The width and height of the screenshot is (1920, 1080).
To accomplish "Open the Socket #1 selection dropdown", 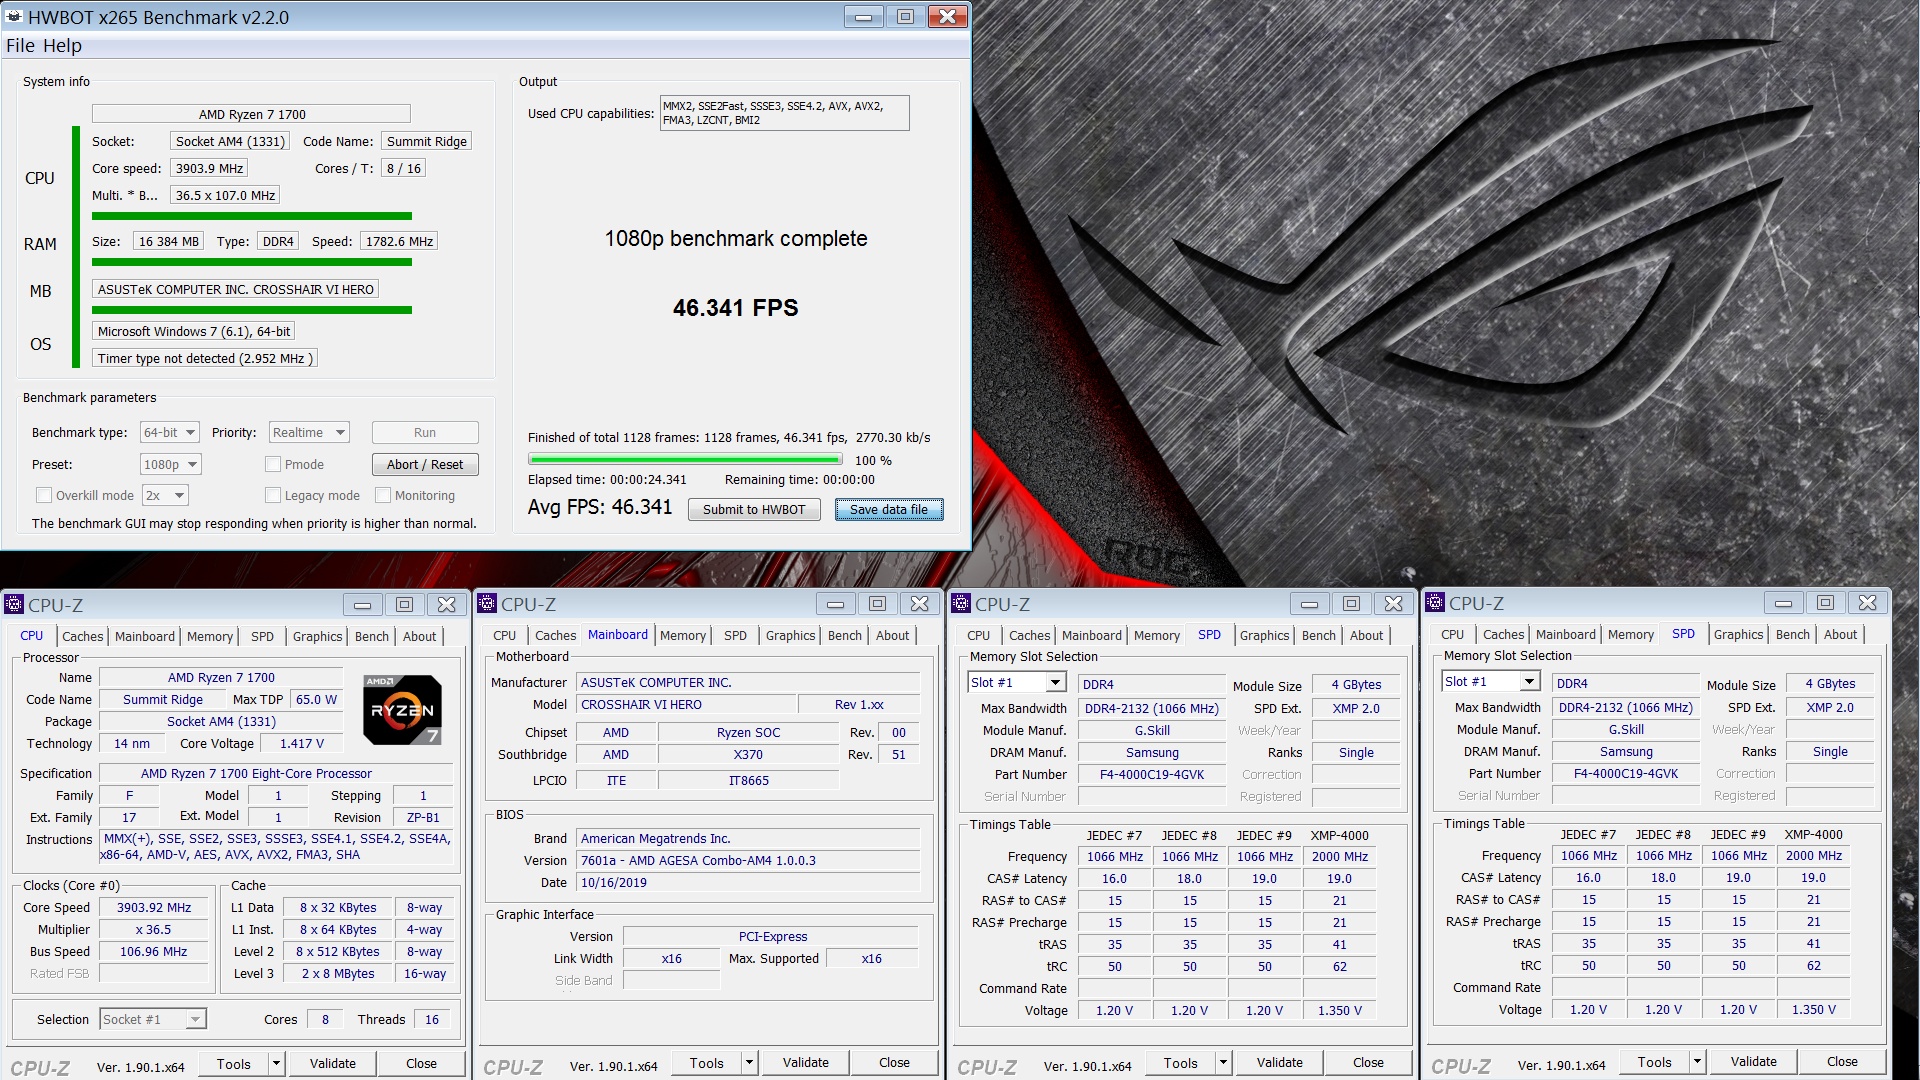I will [x=153, y=1019].
